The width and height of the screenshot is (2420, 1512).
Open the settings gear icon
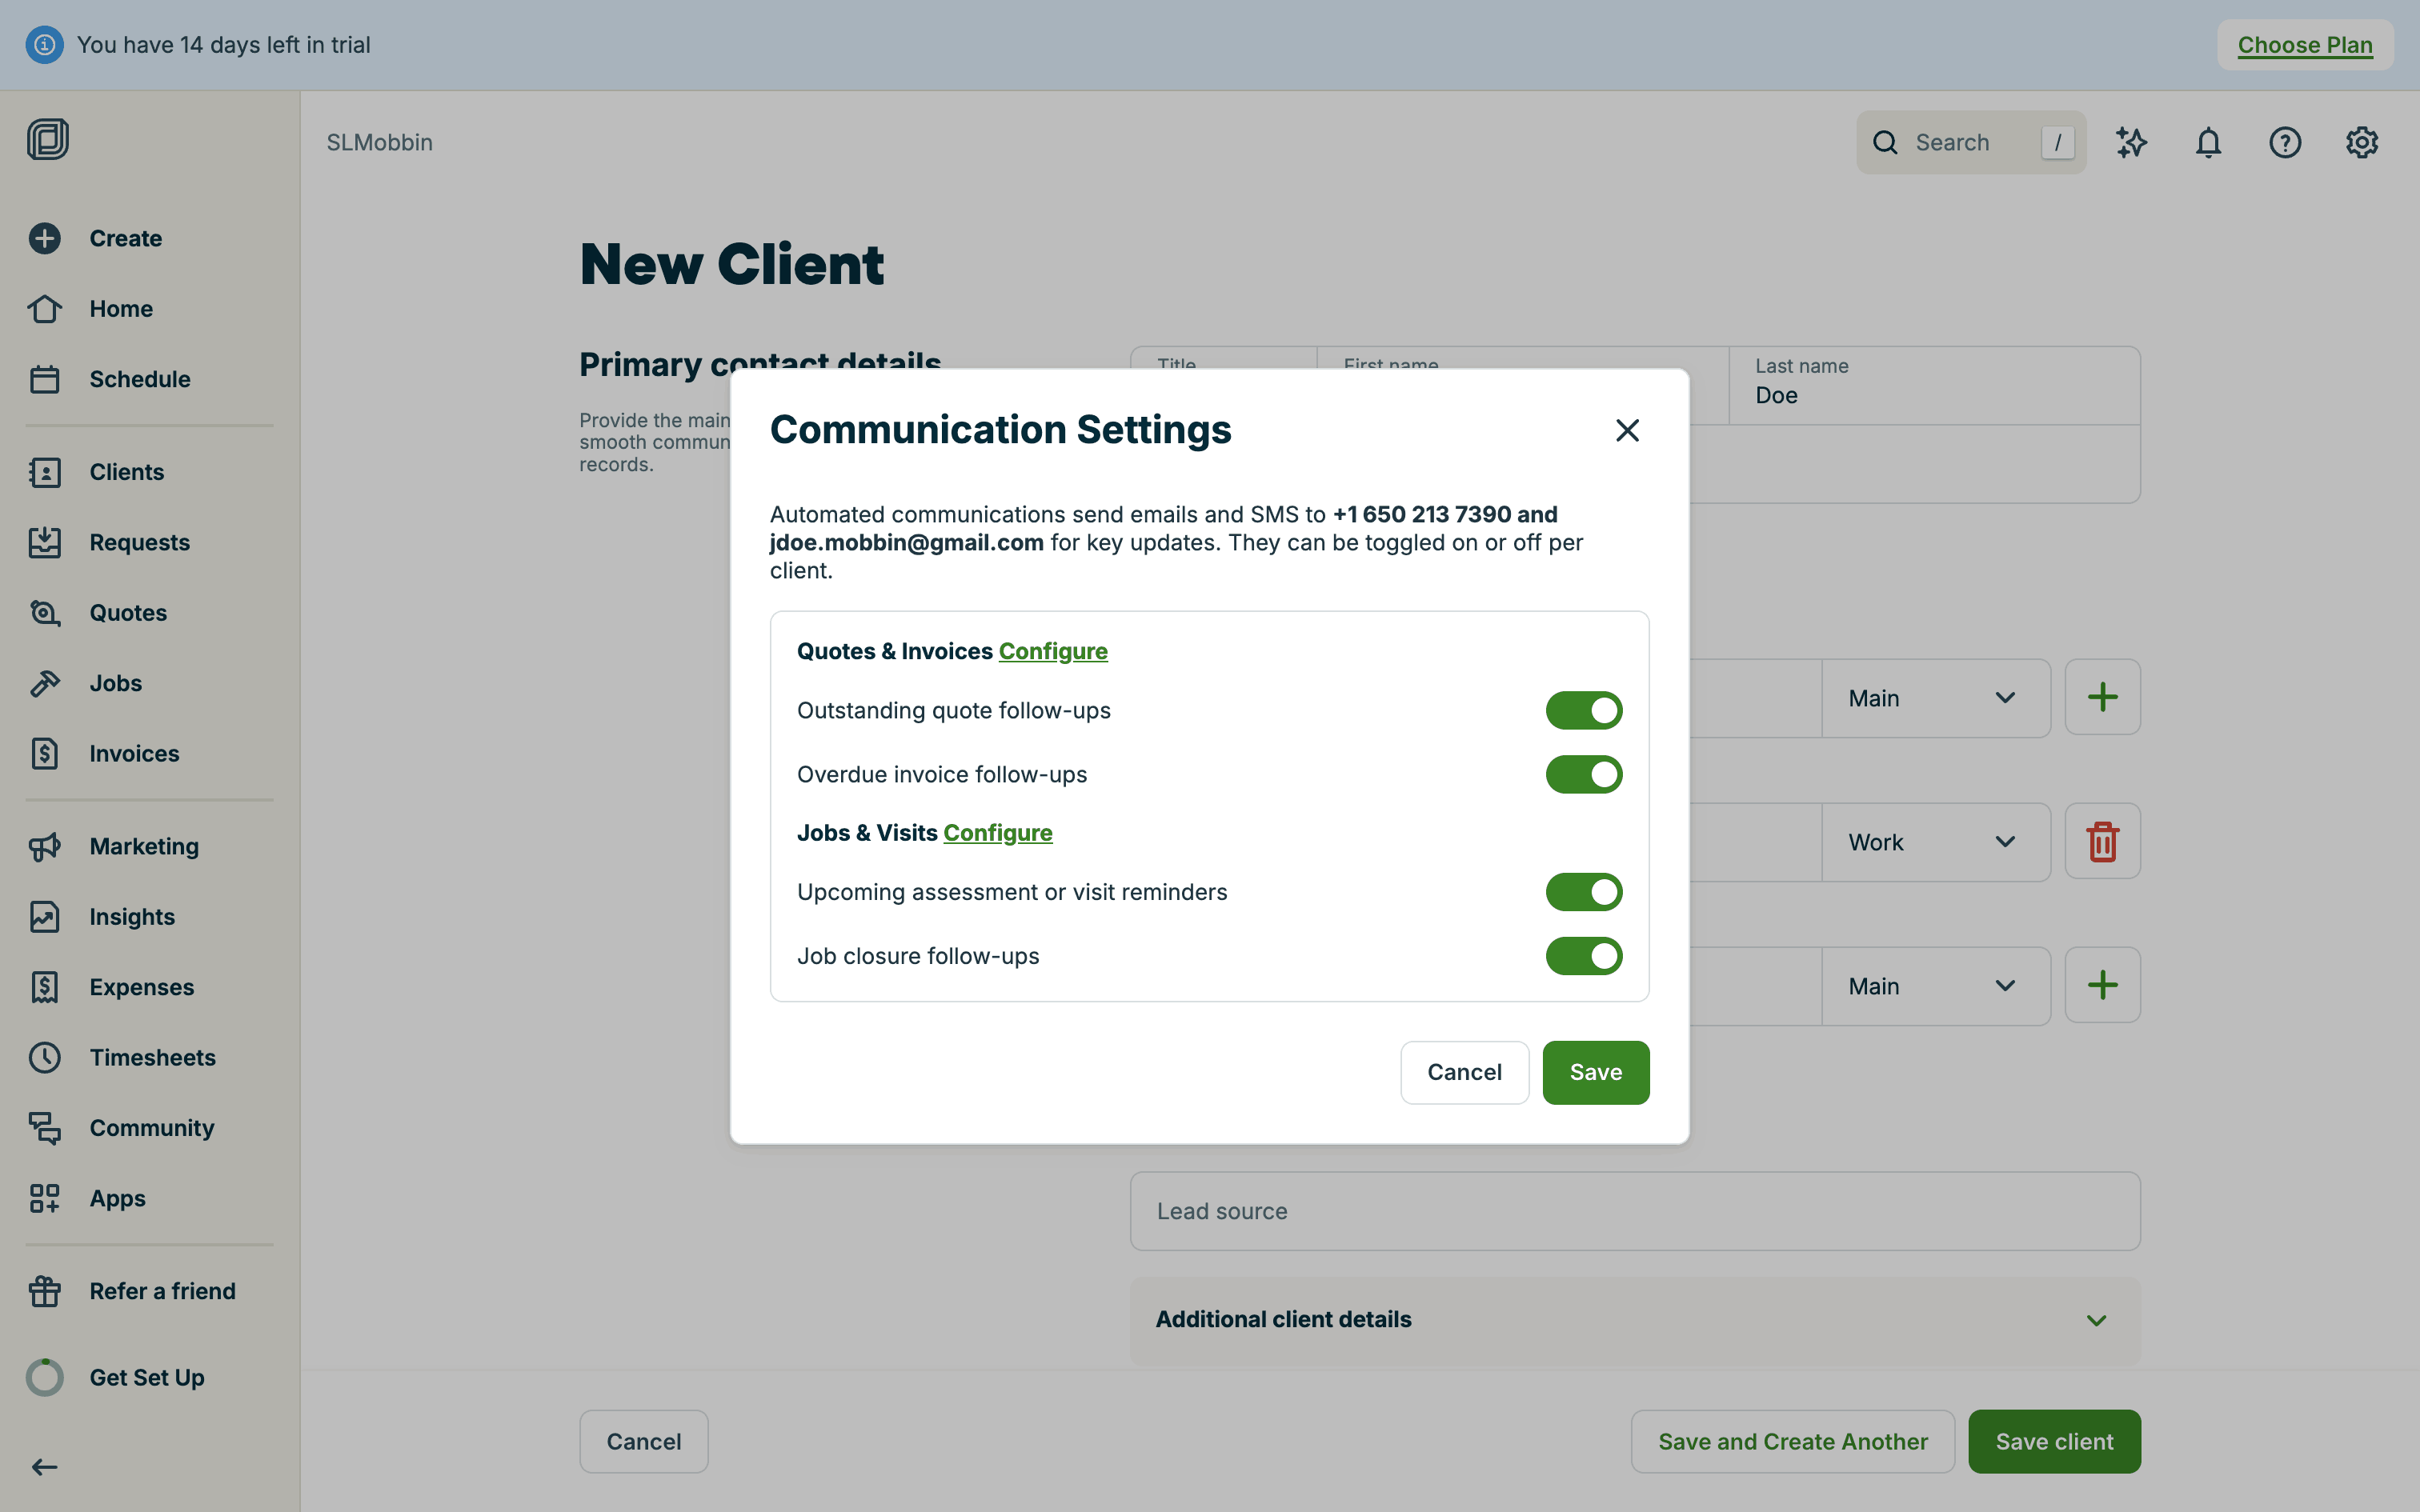(2362, 143)
